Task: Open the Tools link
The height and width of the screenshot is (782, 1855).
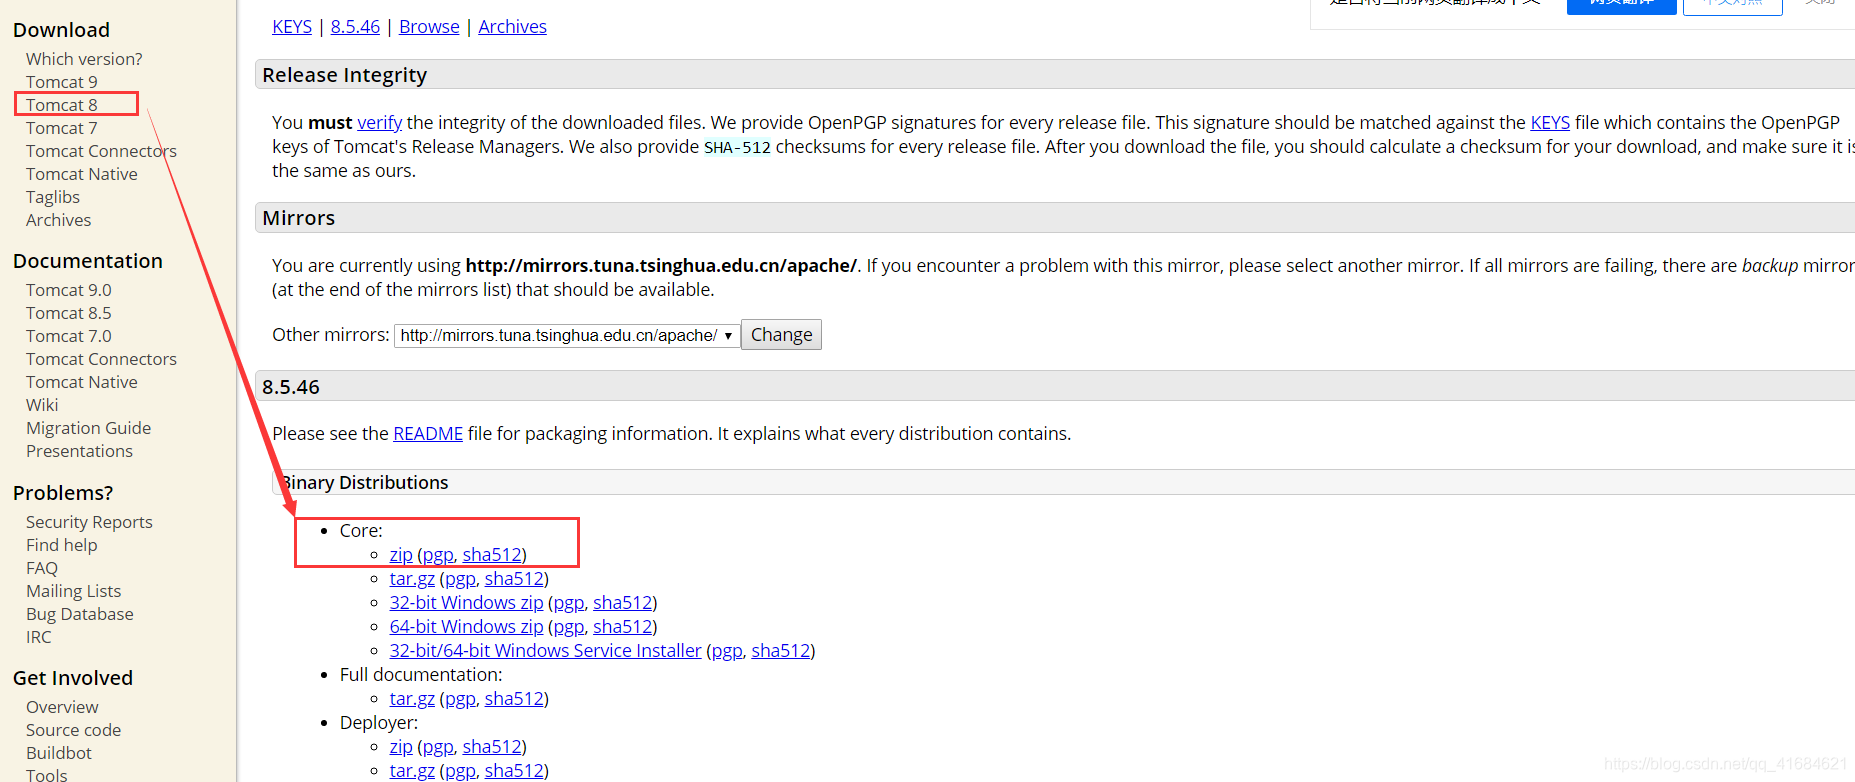Action: coord(47,774)
